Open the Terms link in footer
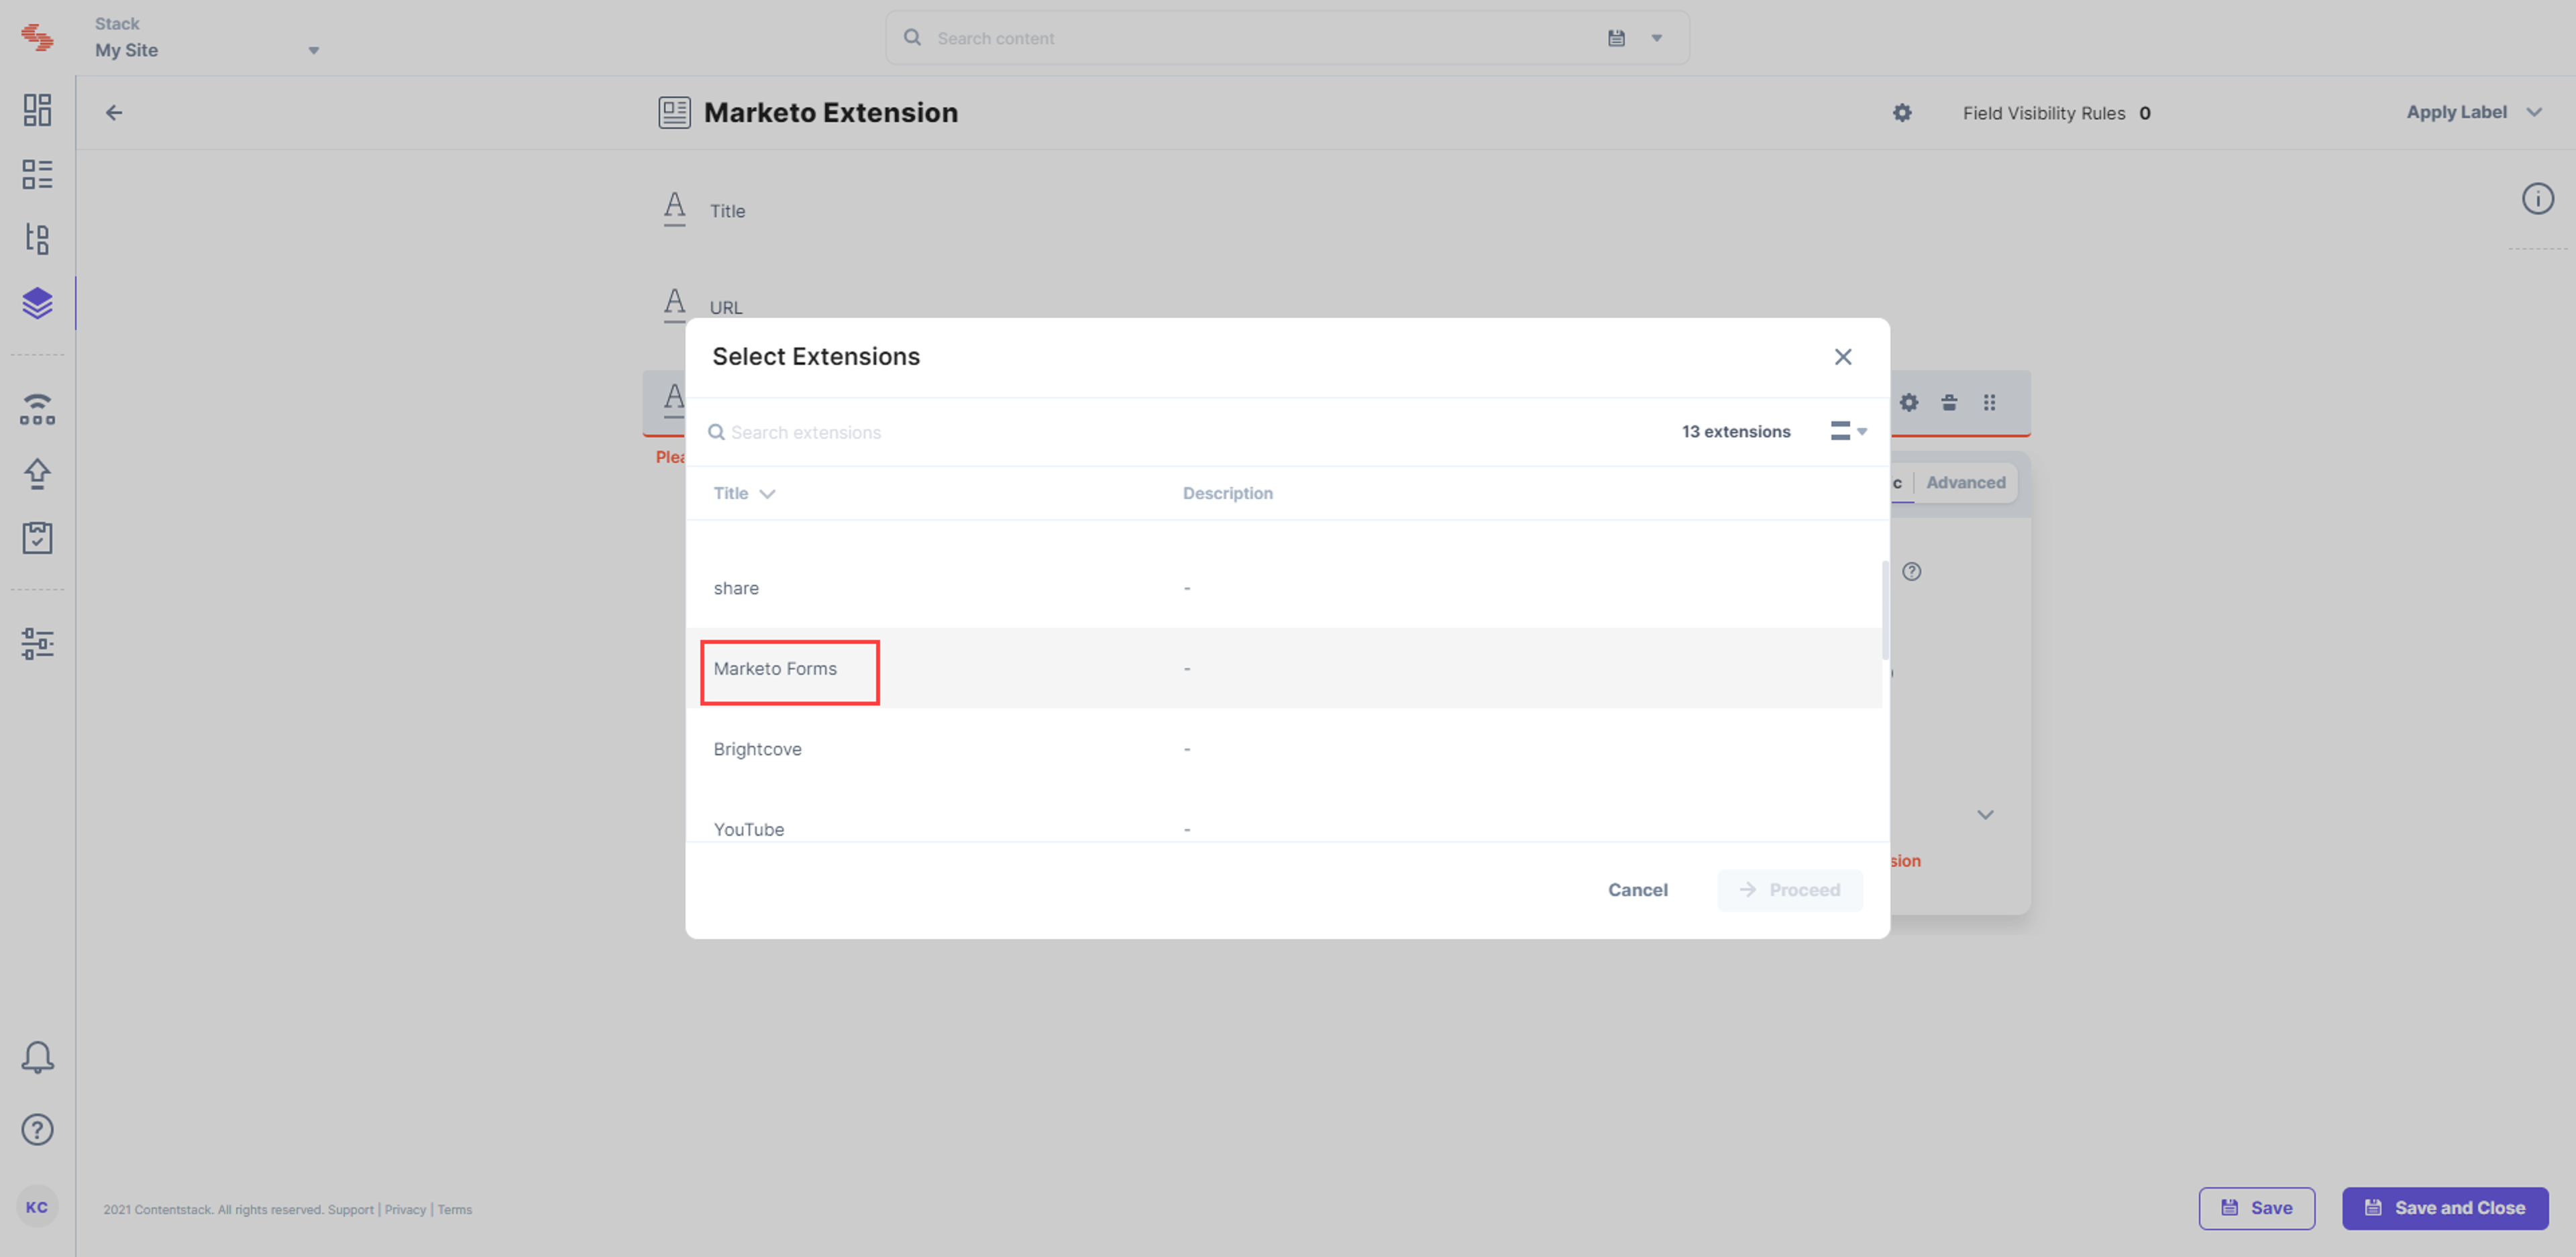The image size is (2576, 1257). (454, 1209)
